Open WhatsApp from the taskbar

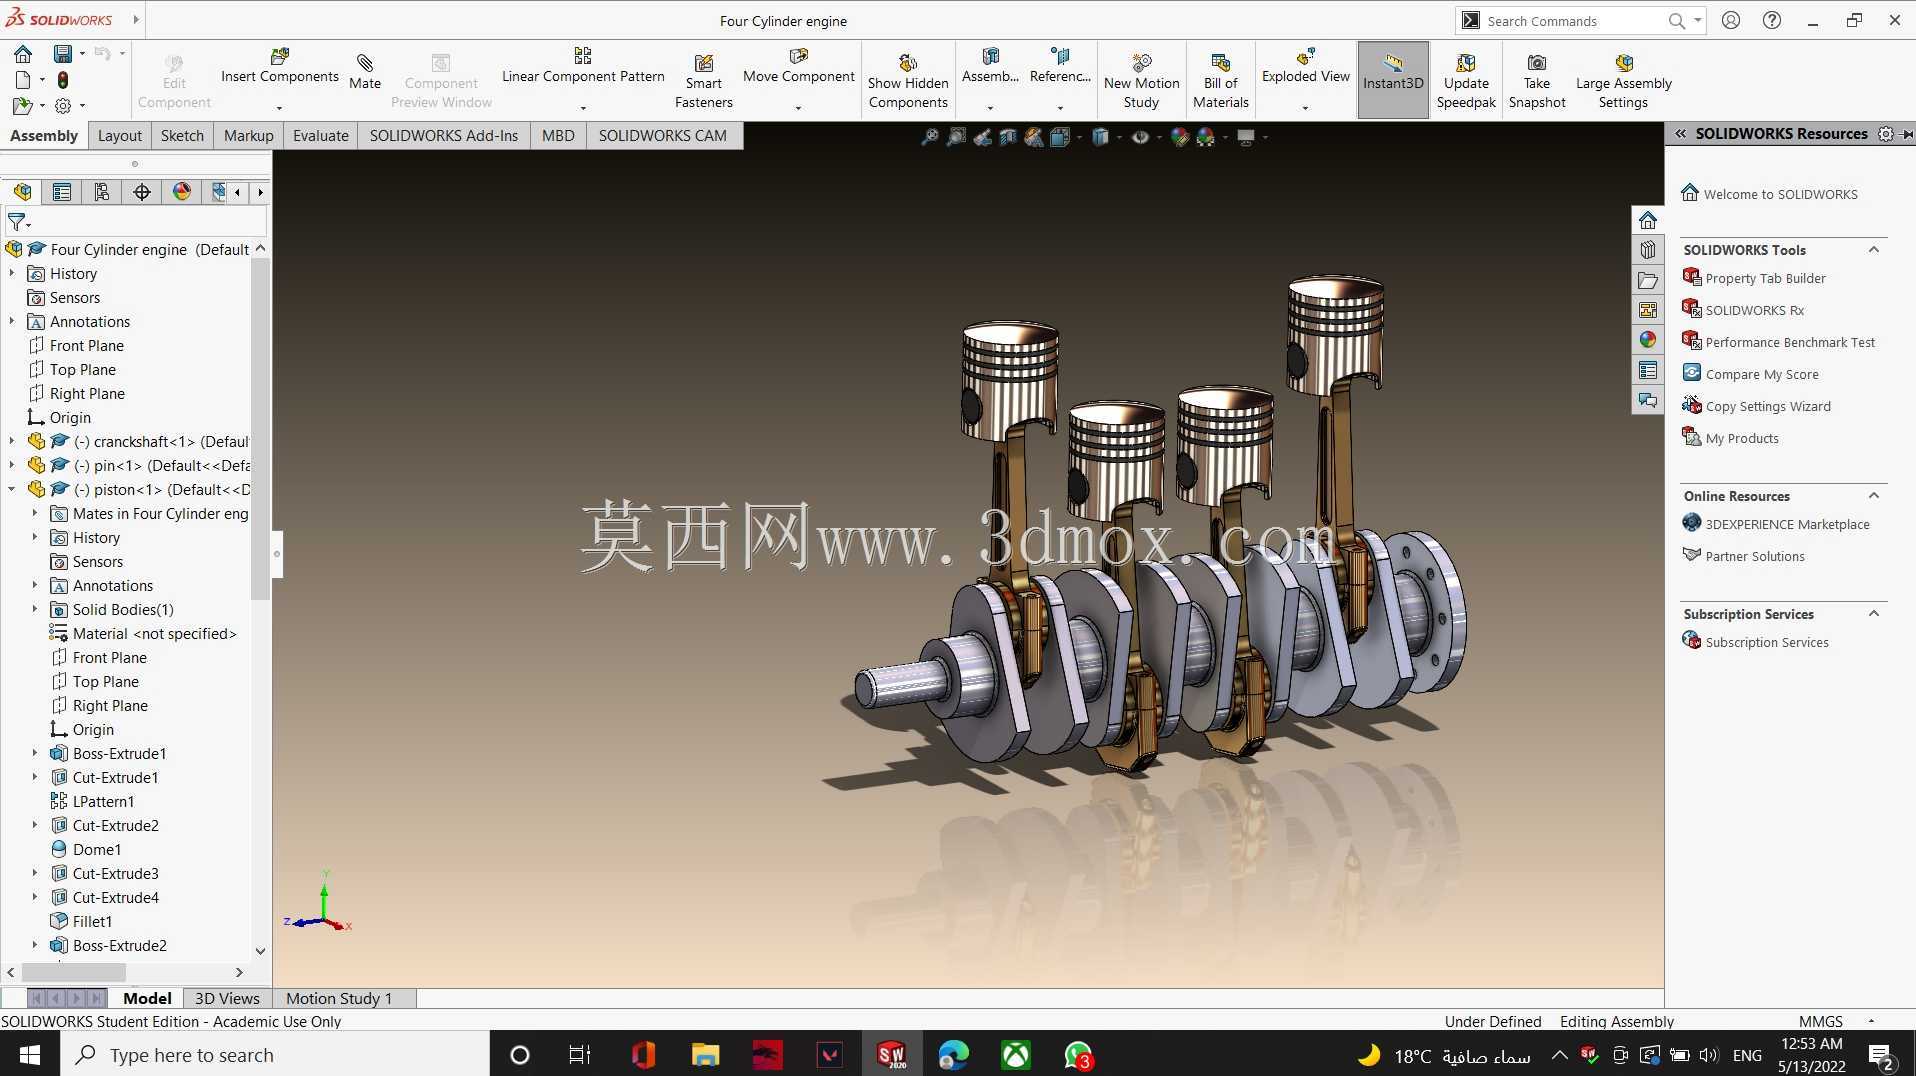1079,1054
